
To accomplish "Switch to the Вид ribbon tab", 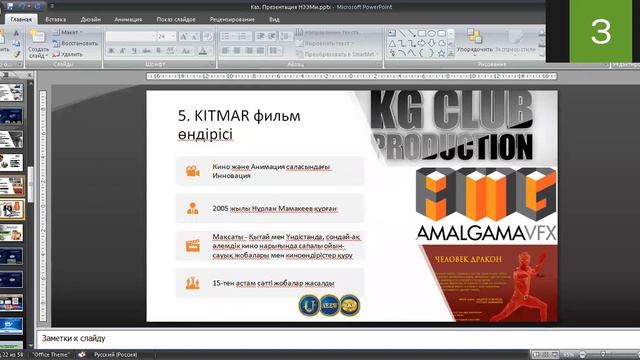I will coord(274,19).
